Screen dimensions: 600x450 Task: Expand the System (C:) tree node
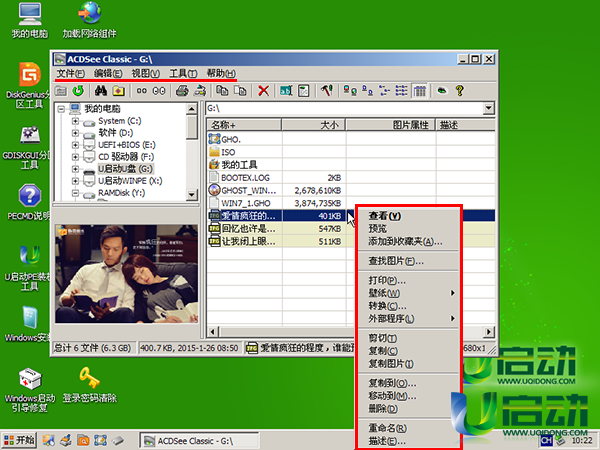pos(75,121)
